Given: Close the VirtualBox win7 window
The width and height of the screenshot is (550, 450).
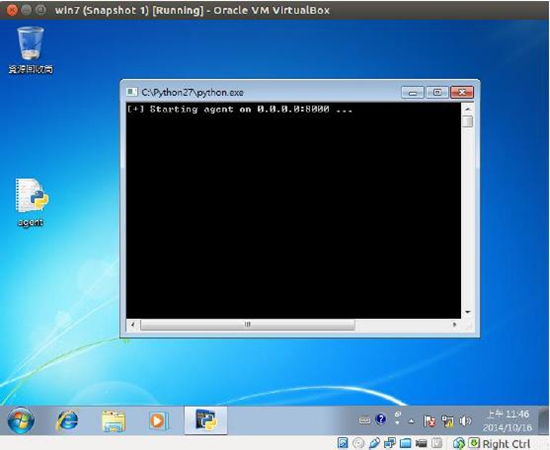Looking at the screenshot, I should point(12,10).
